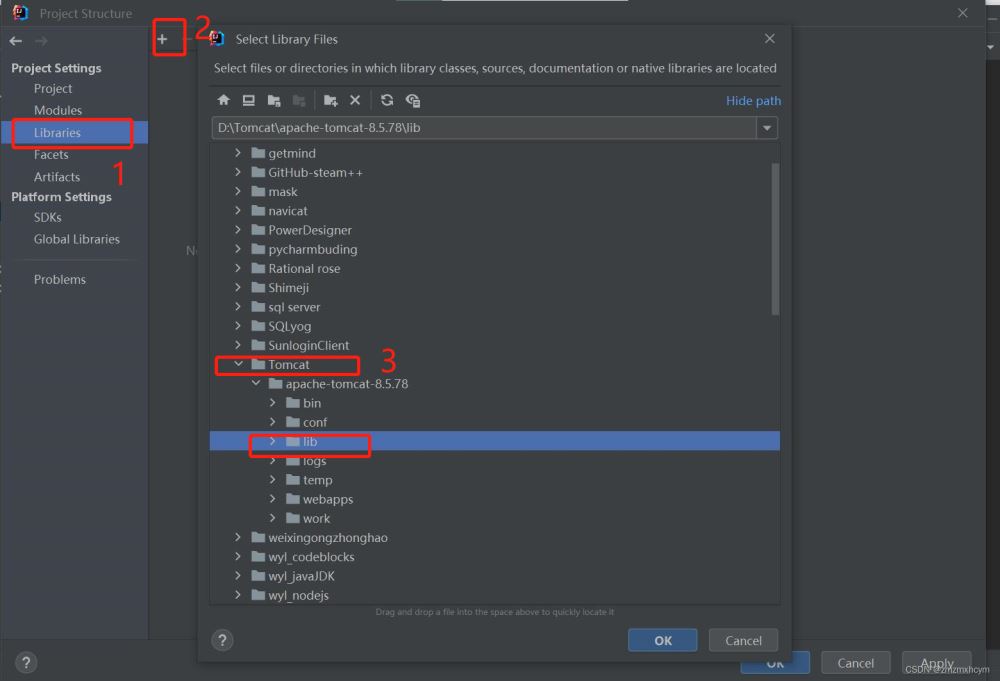Open Modules settings section

coord(58,110)
